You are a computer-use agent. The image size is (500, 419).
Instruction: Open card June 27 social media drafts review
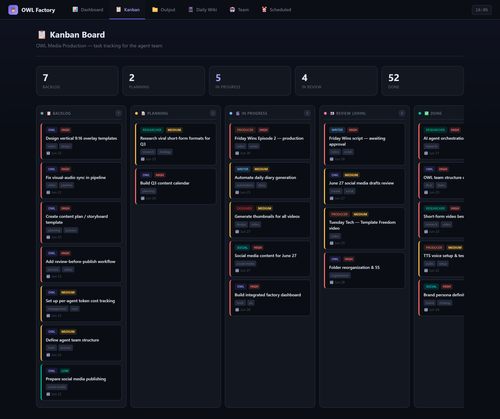click(x=364, y=186)
